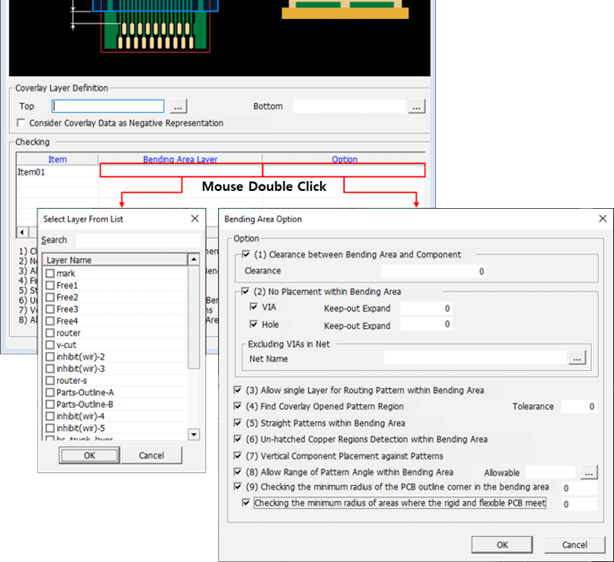This screenshot has height=562, width=614.
Task: Select the router layer in list
Action: 68,333
